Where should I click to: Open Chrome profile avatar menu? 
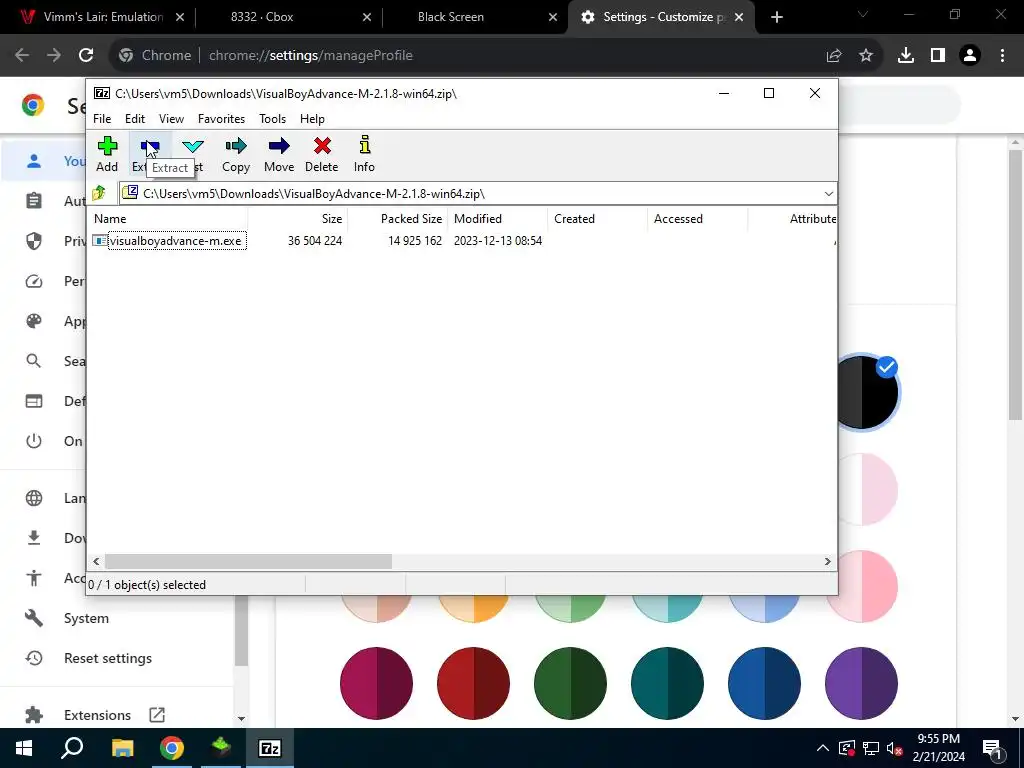970,56
